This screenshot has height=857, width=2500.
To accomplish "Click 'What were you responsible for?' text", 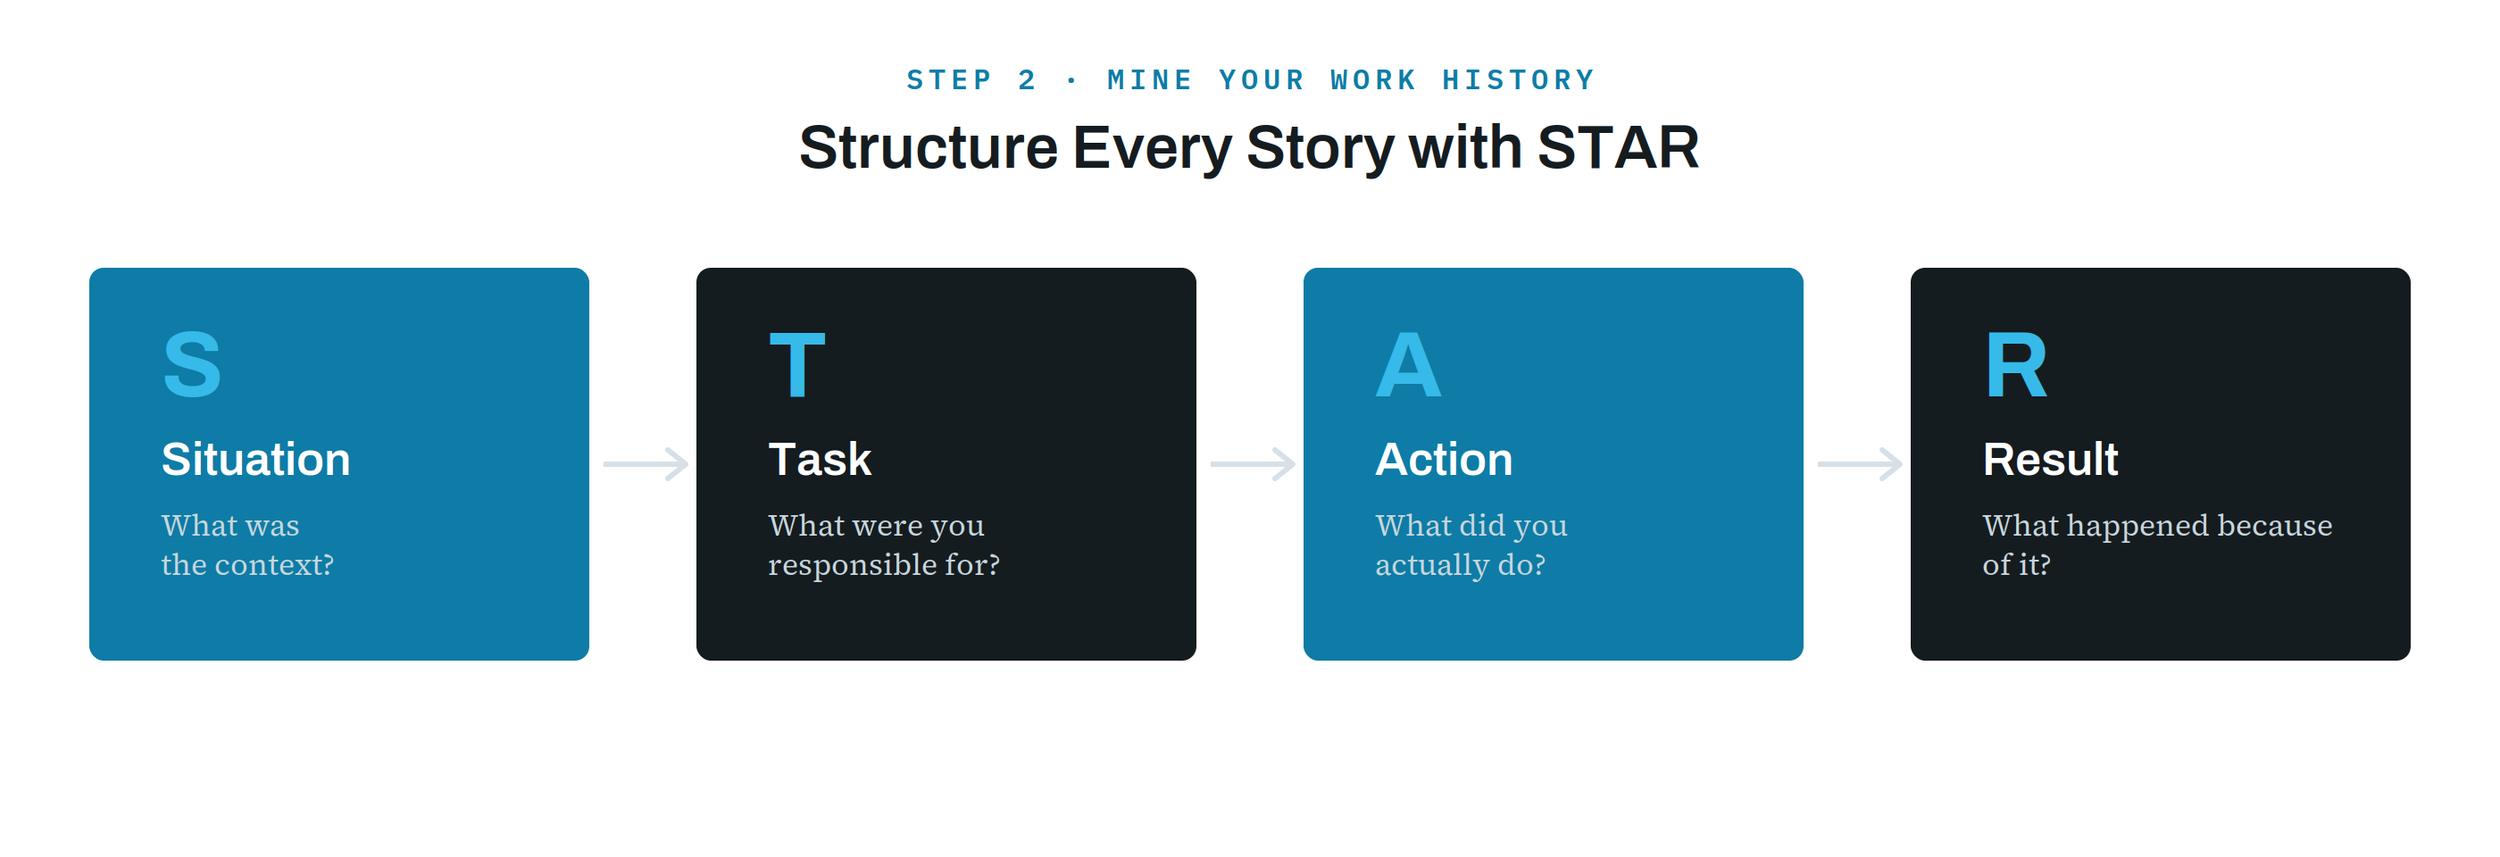I will point(884,545).
